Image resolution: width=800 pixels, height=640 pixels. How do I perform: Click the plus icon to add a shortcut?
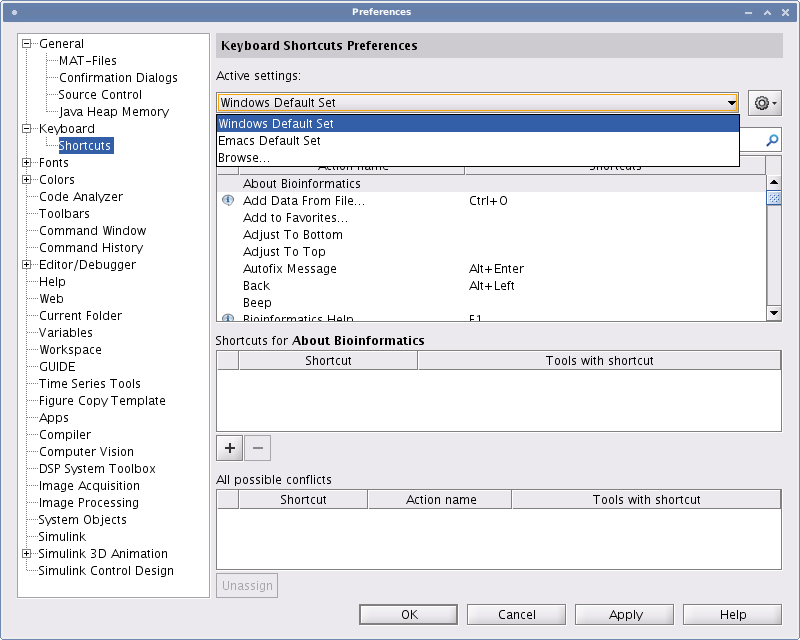tap(229, 448)
